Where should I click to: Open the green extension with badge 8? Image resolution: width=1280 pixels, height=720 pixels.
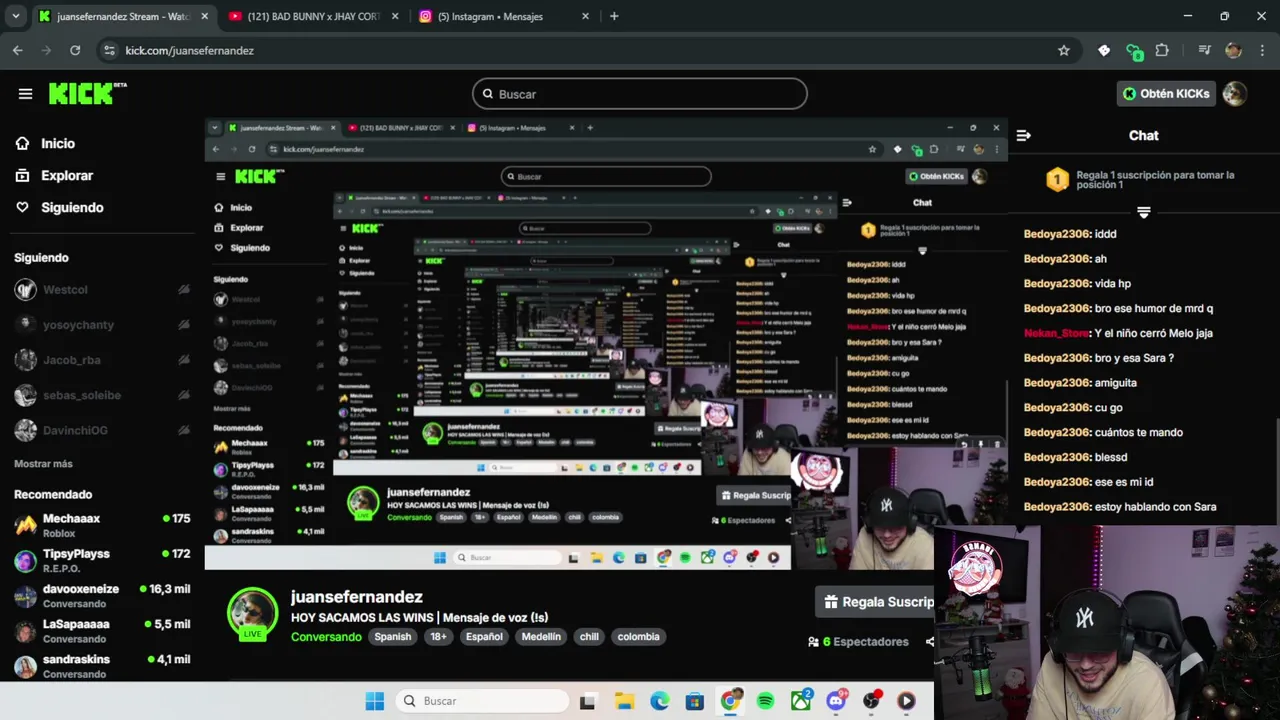(1134, 51)
